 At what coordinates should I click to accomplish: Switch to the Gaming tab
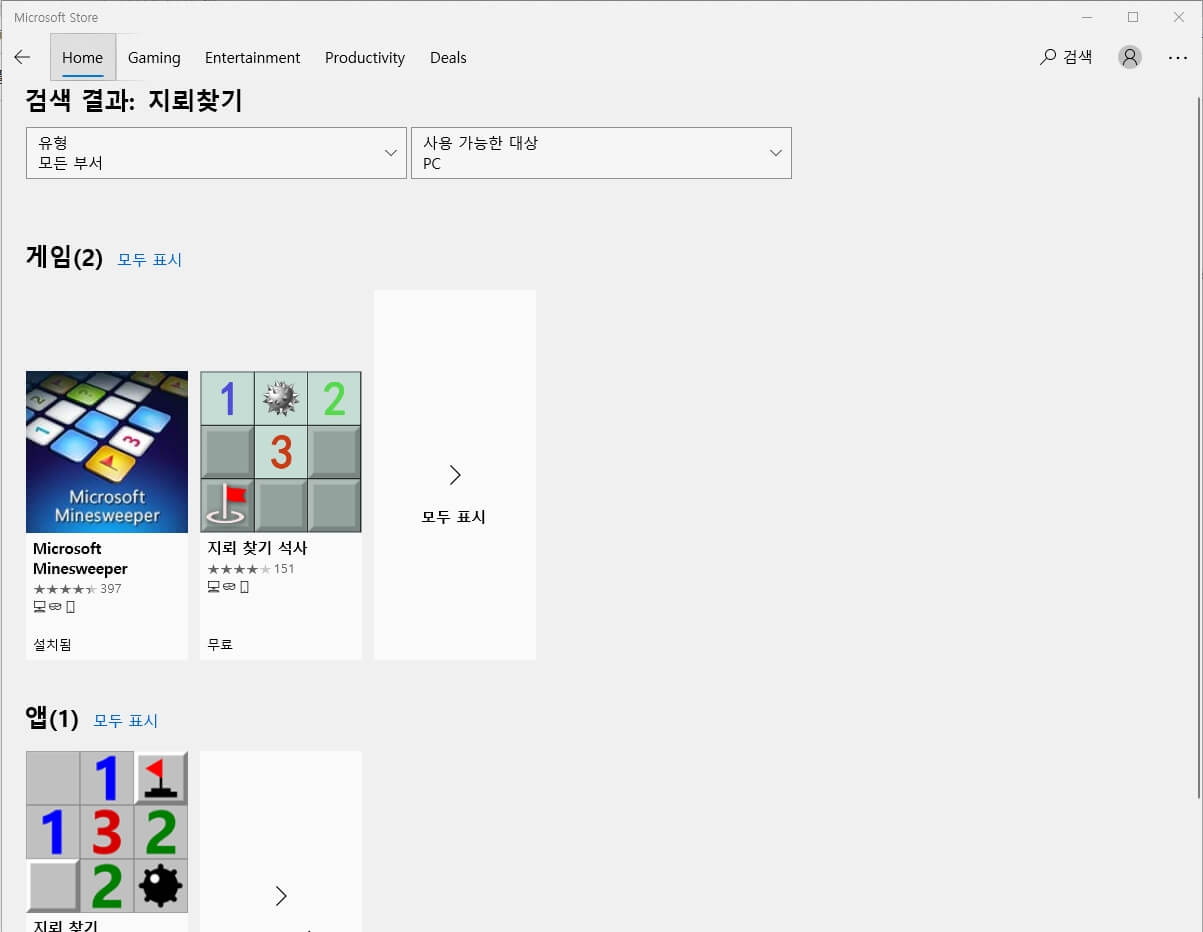(154, 57)
